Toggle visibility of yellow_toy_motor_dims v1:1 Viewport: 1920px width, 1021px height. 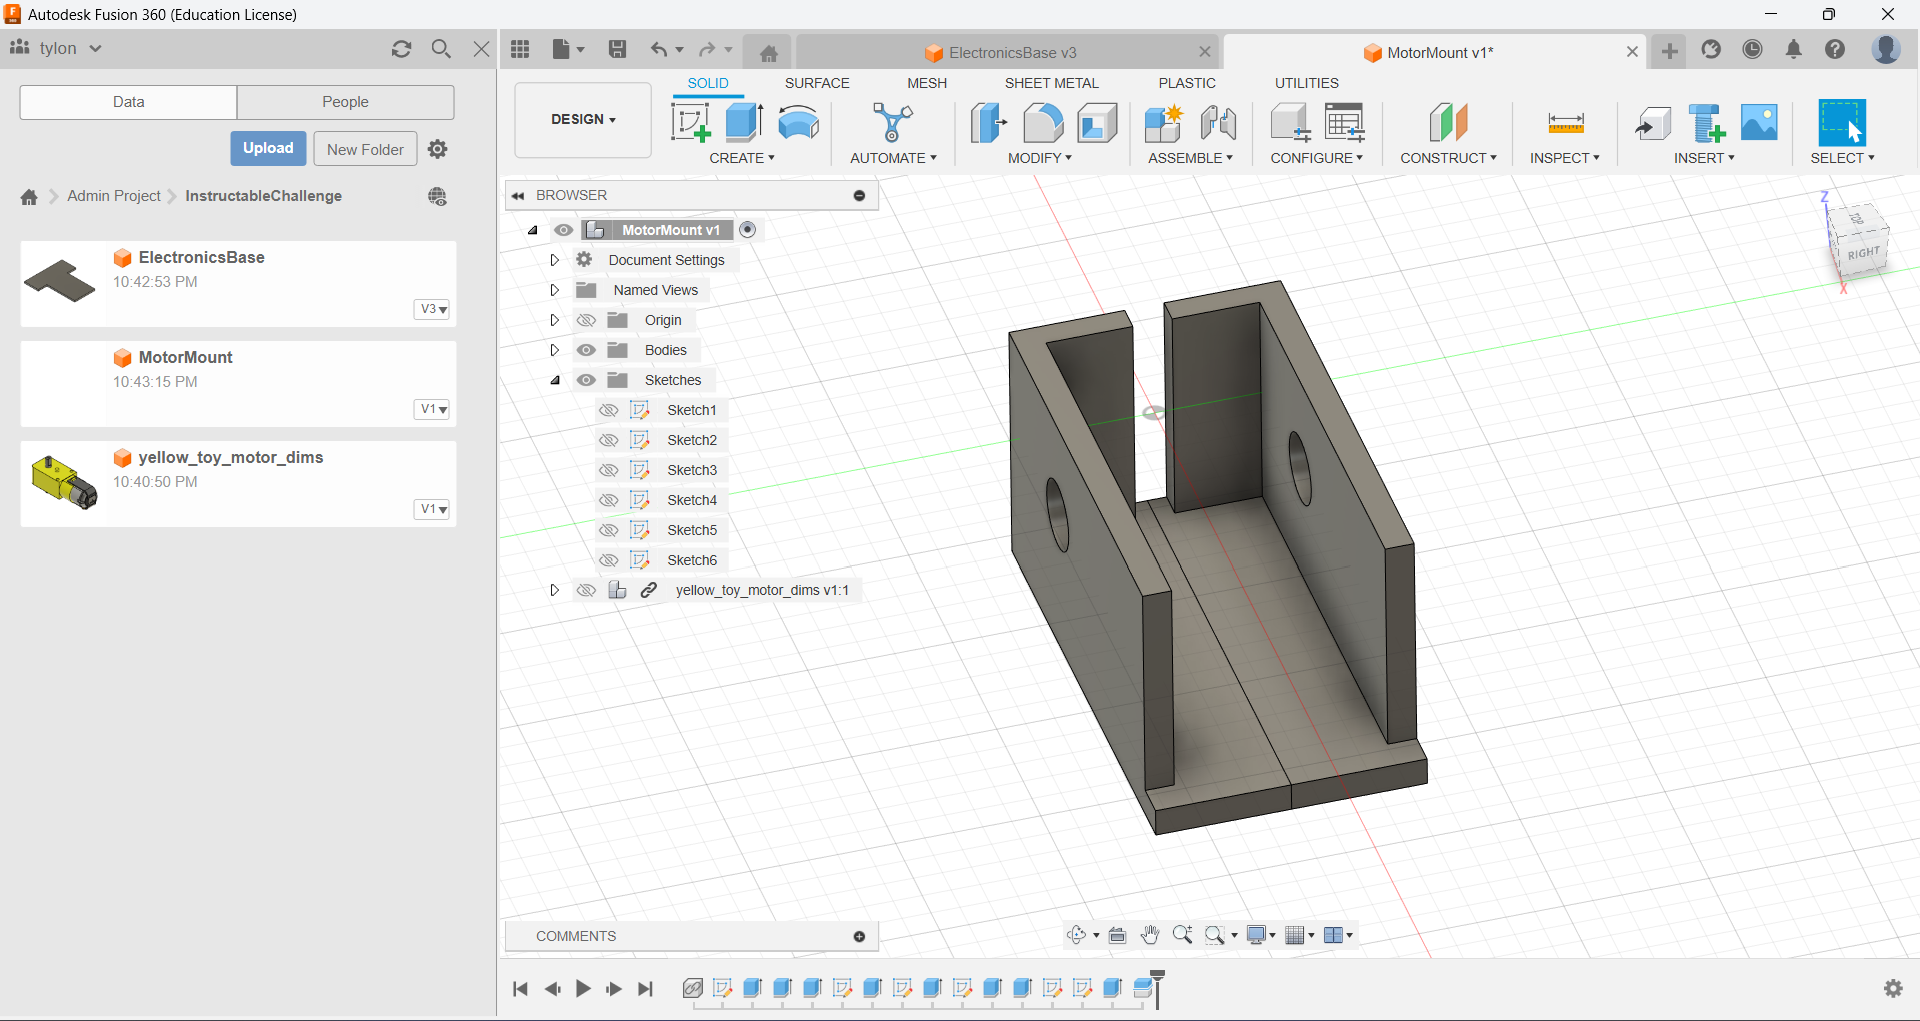coord(586,590)
